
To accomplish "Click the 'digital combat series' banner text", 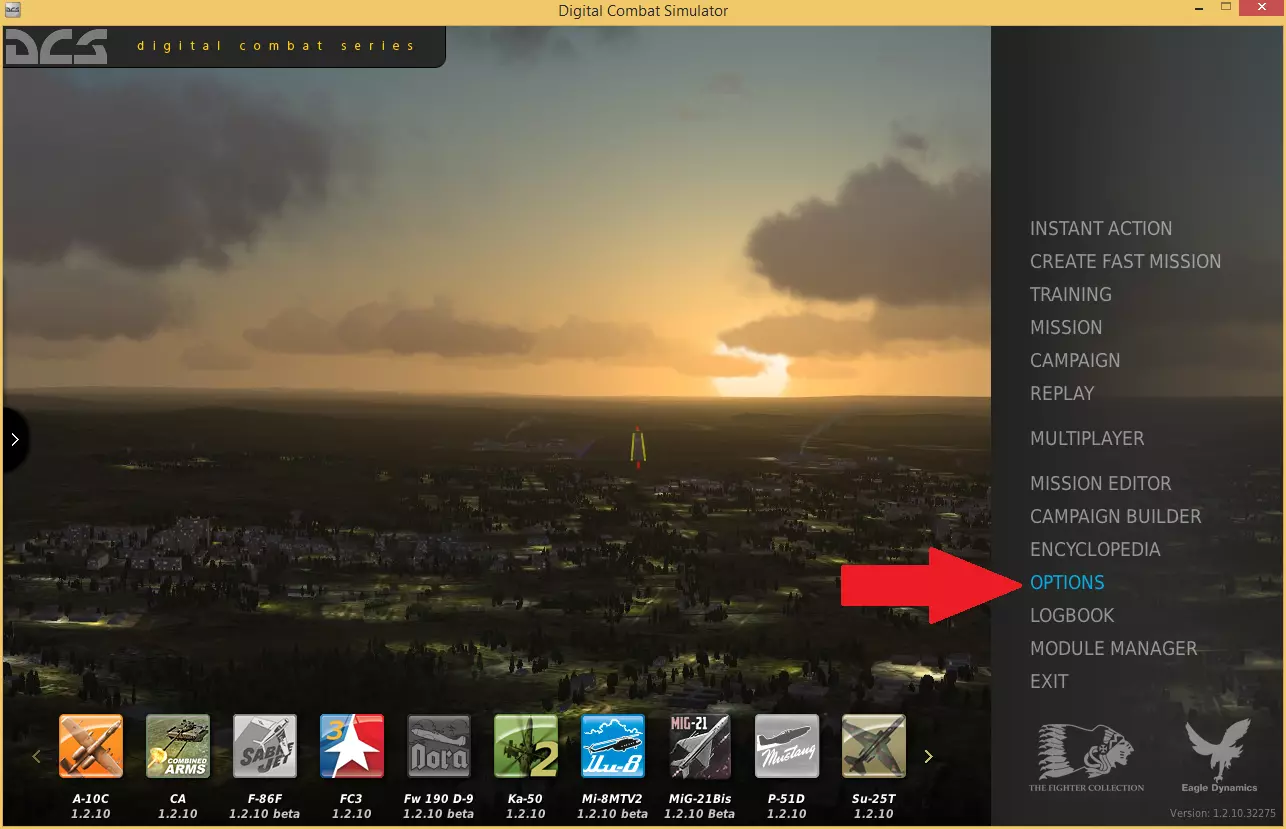I will pyautogui.click(x=276, y=46).
